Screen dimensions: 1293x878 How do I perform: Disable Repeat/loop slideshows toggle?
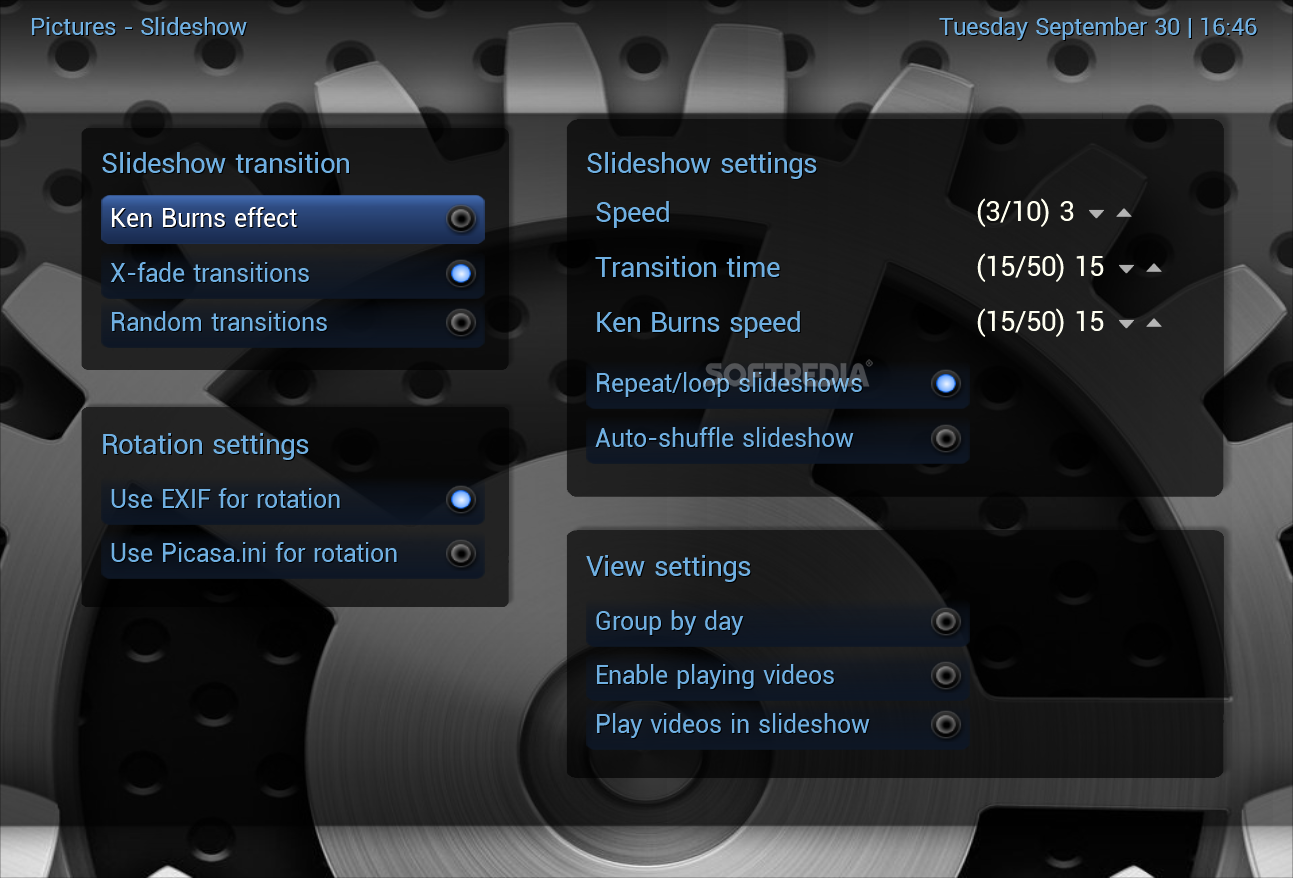pyautogui.click(x=945, y=383)
